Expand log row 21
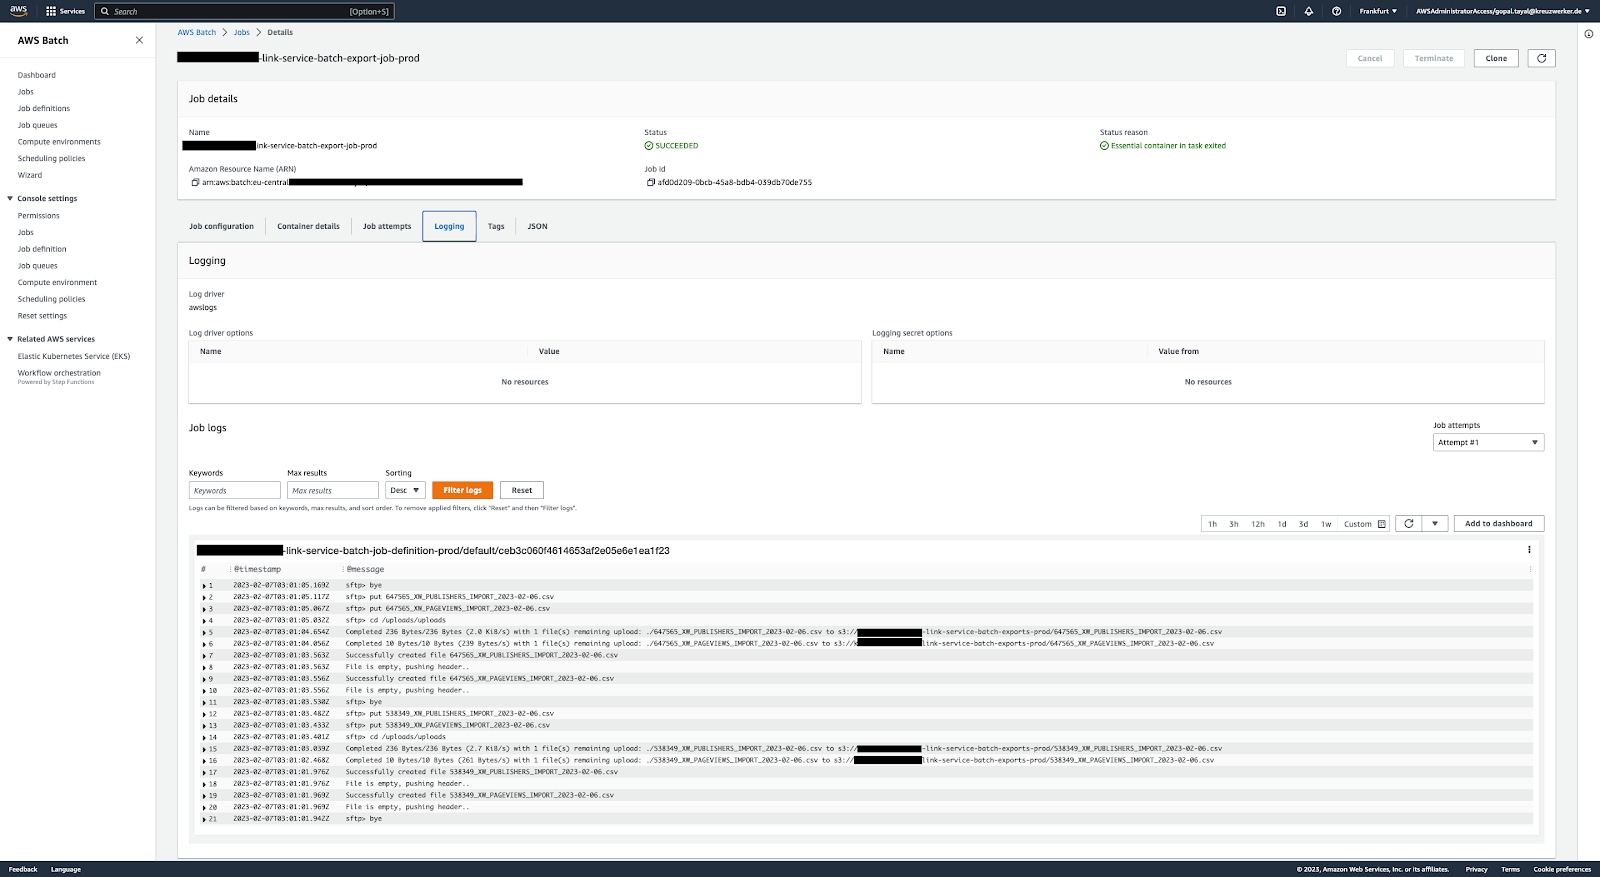 (x=204, y=819)
